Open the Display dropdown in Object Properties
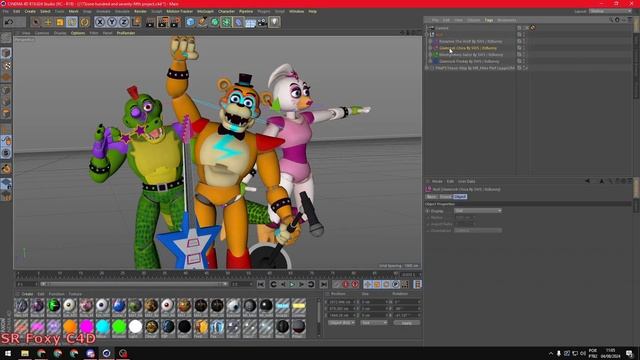 pos(478,211)
